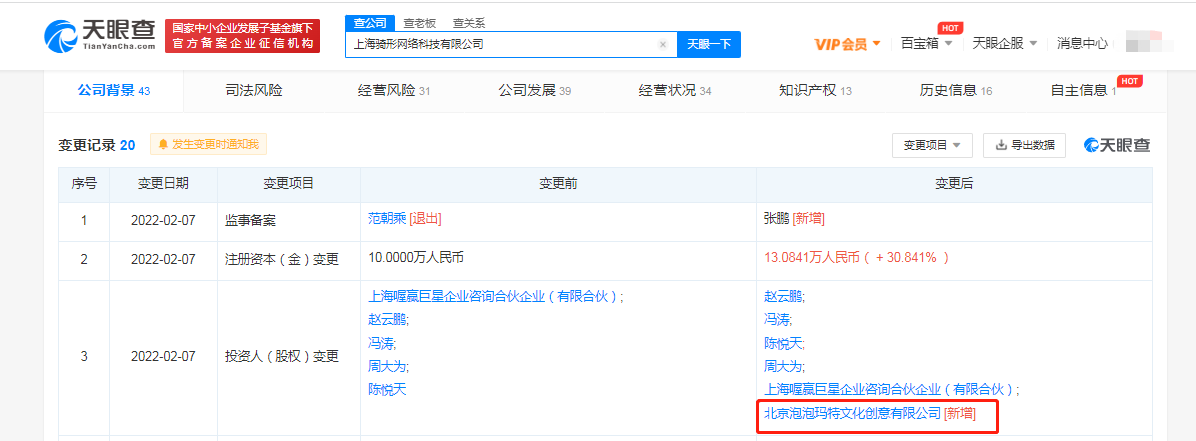Open 上海喔赢巨星企业咨询合伙企业 link in 变更后 column
The image size is (1196, 441).
point(889,389)
